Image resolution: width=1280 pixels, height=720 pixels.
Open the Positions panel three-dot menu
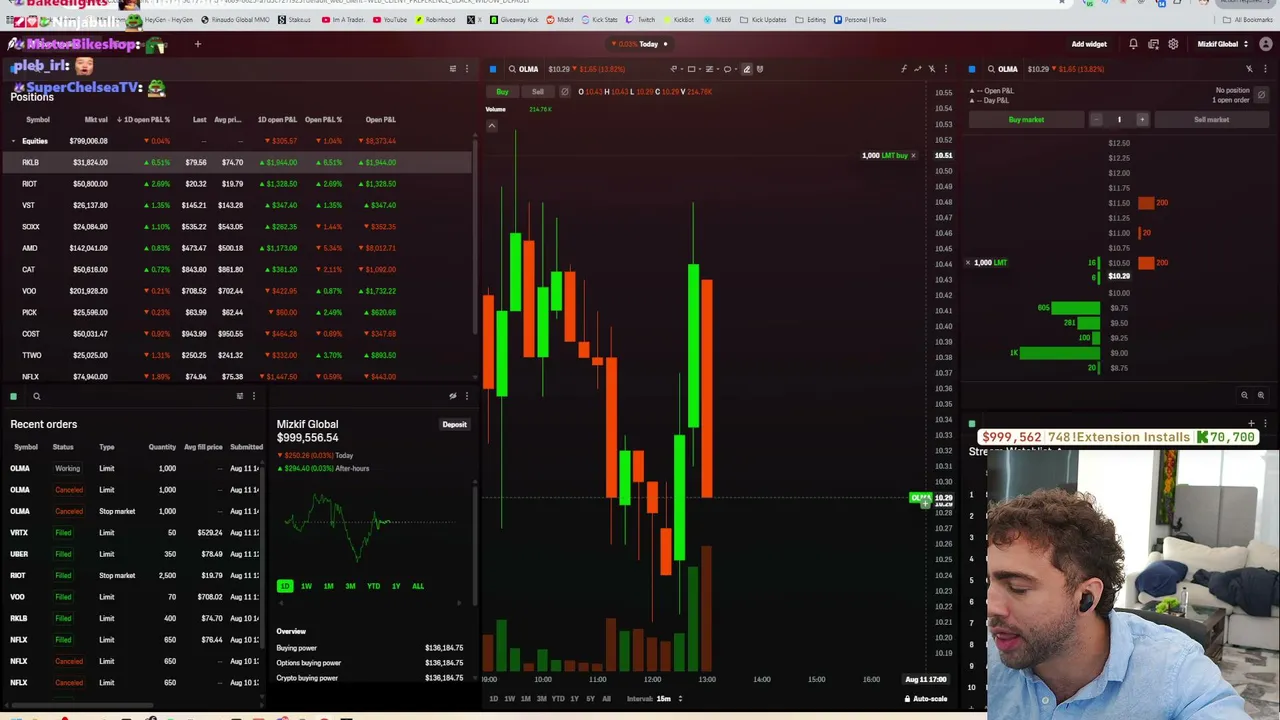coord(466,69)
